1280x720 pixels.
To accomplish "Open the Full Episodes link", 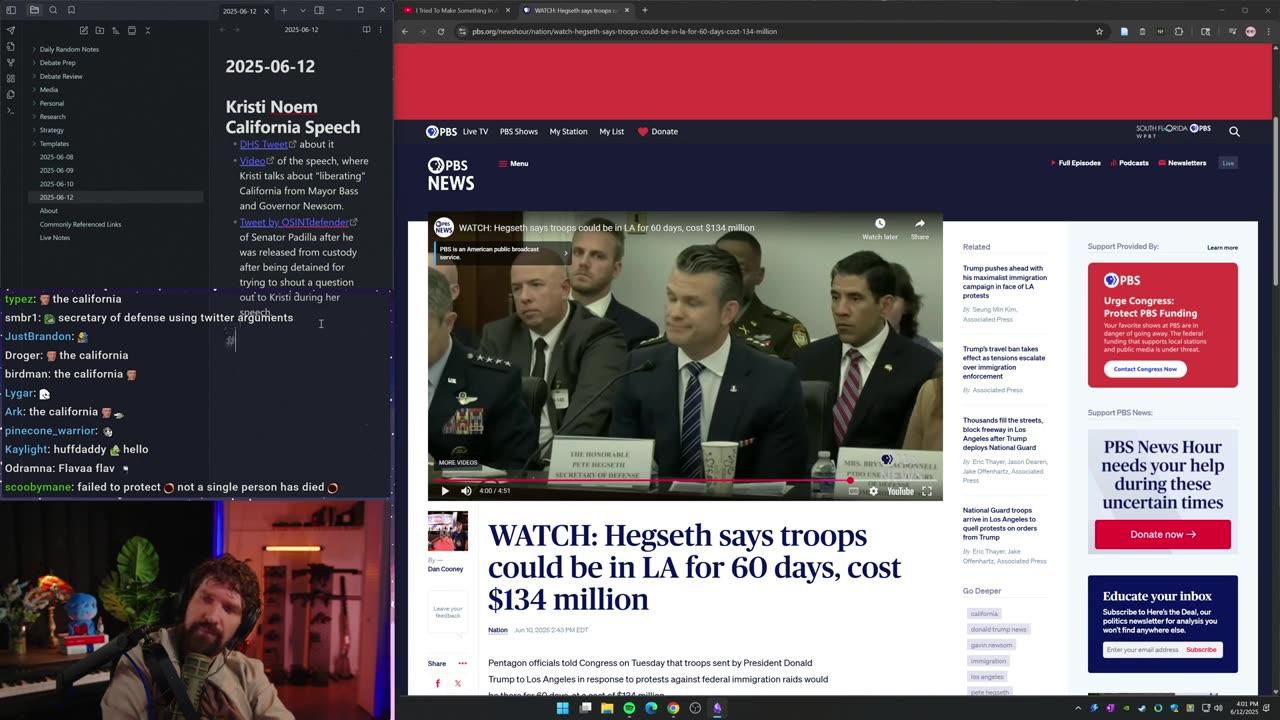I will pos(1075,163).
